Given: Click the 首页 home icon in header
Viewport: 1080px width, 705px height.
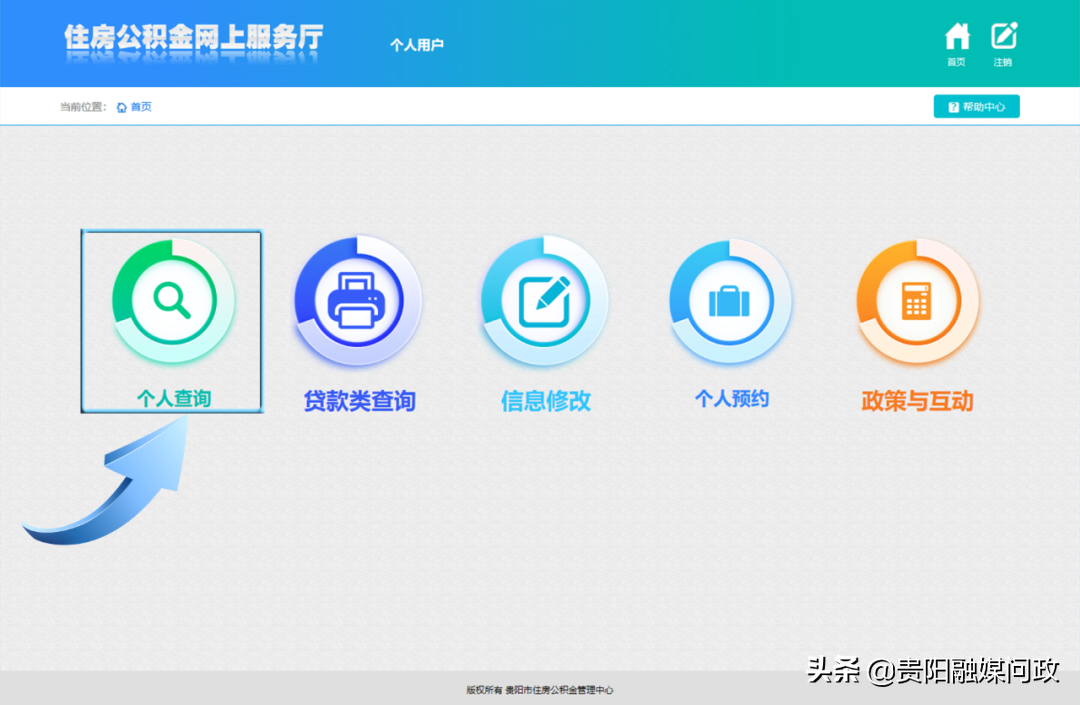Looking at the screenshot, I should (x=956, y=37).
